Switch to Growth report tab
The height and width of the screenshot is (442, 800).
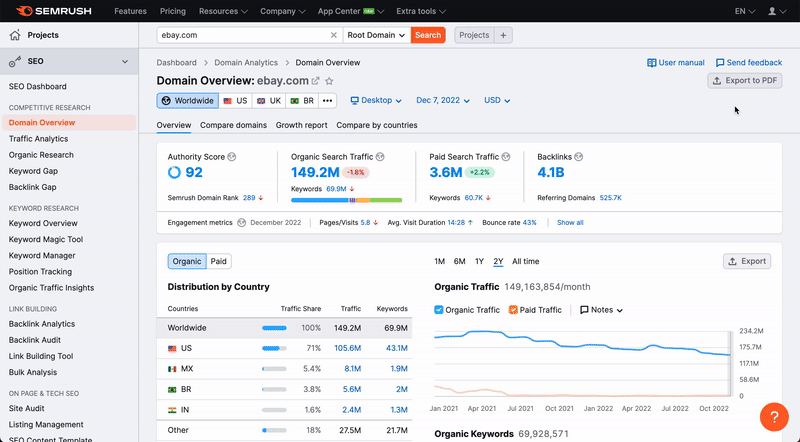(302, 125)
